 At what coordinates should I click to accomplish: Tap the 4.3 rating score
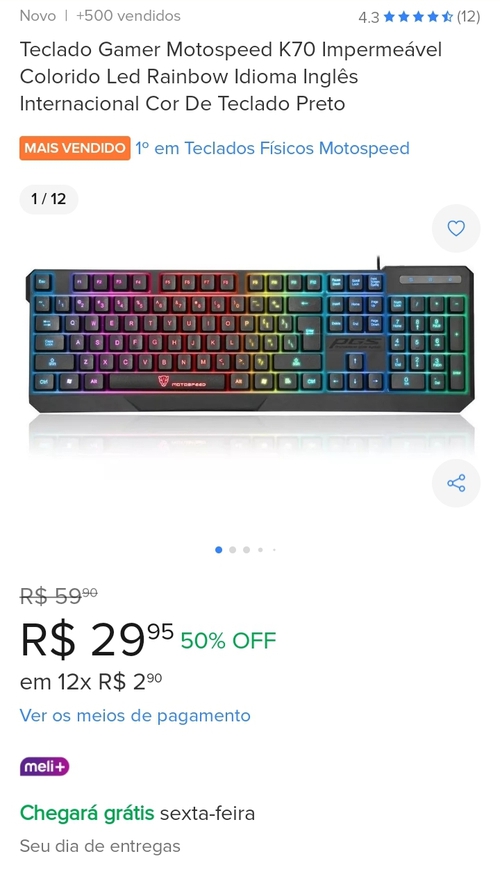coord(369,18)
